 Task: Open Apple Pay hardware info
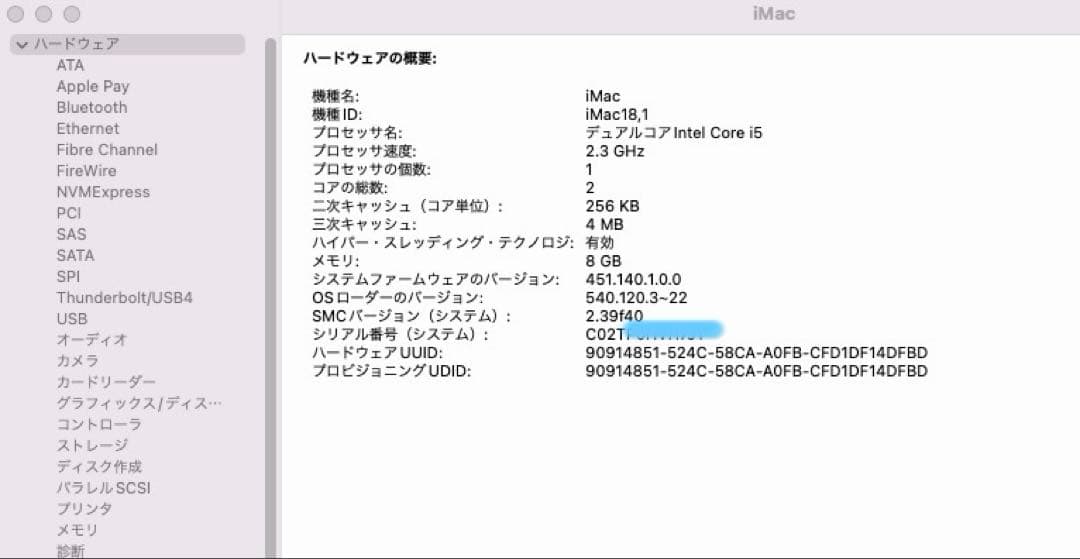(93, 87)
